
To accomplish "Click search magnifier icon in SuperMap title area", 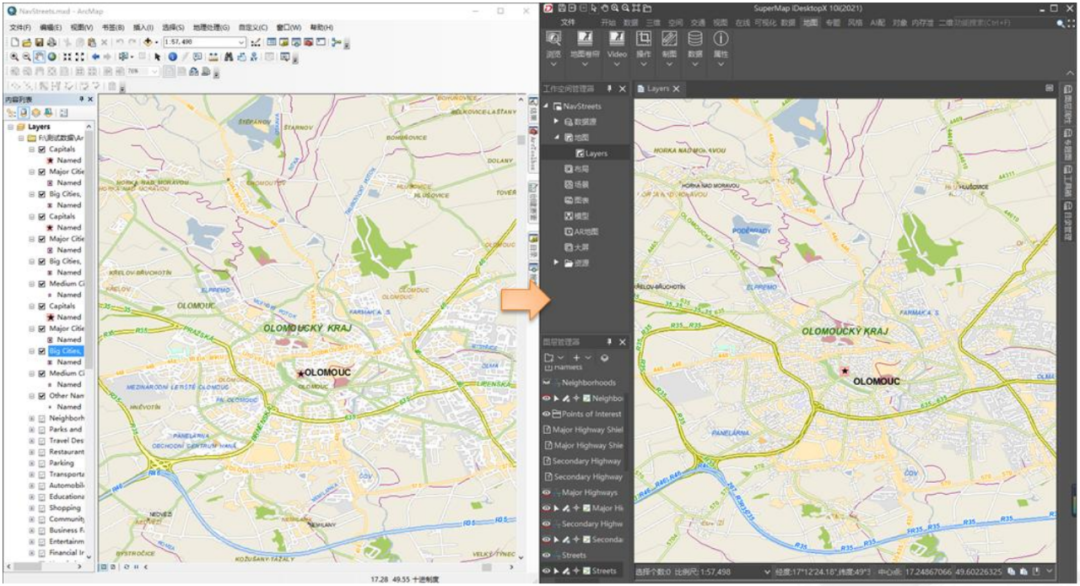I will point(1061,23).
